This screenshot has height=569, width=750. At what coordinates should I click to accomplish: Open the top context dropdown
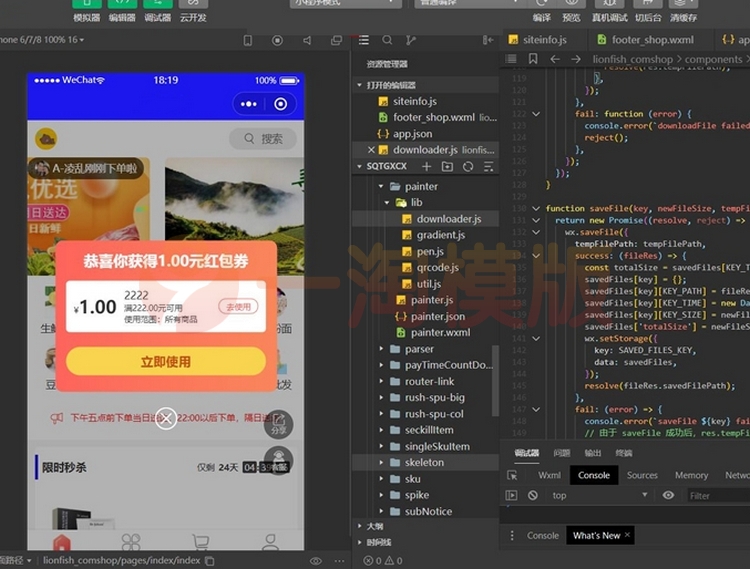tap(600, 495)
